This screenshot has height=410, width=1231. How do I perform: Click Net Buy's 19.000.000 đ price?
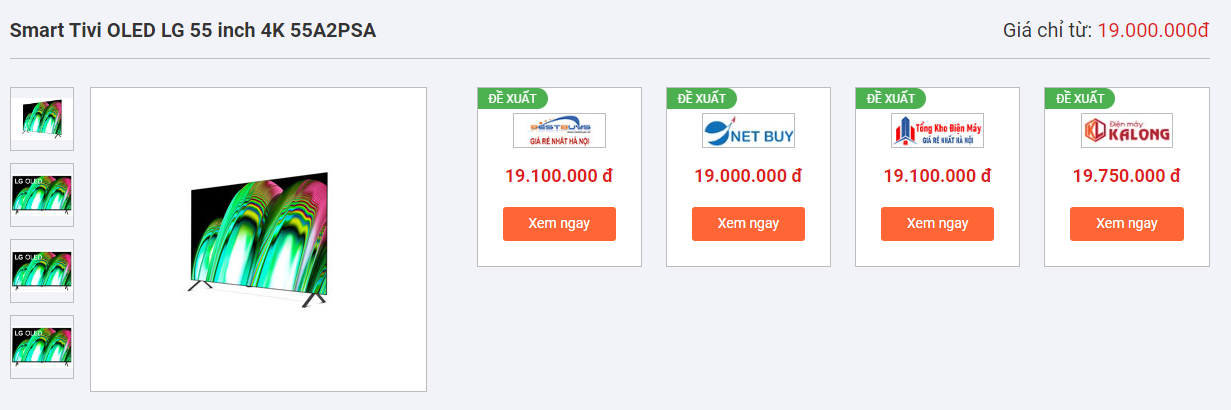click(748, 176)
